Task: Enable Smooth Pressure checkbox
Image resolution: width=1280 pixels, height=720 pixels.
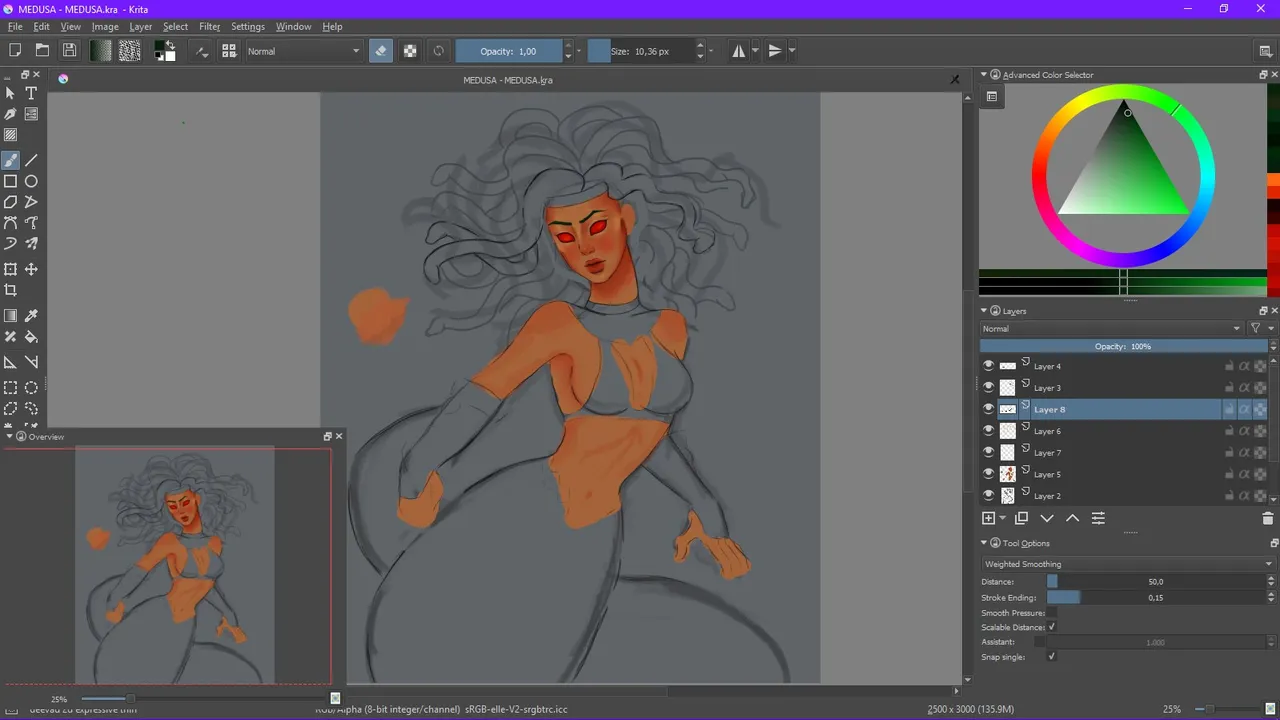Action: pyautogui.click(x=1052, y=612)
